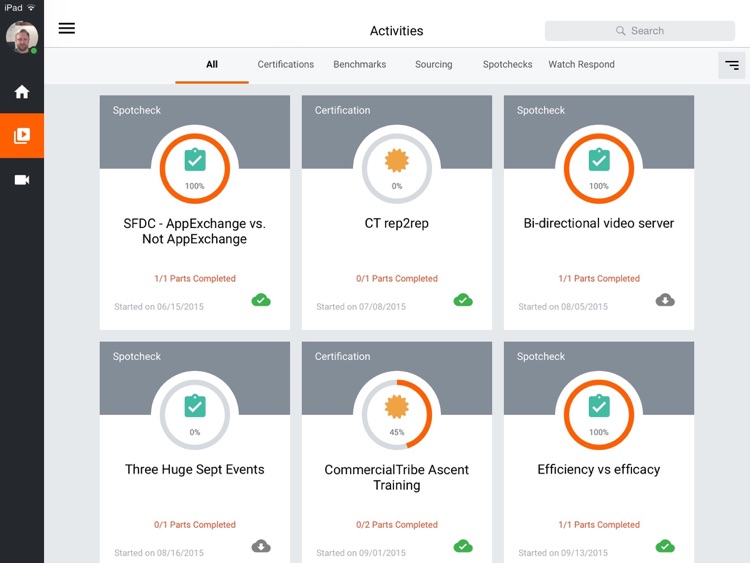Switch to the Watch Respond tab
This screenshot has height=563, width=750.
point(581,64)
